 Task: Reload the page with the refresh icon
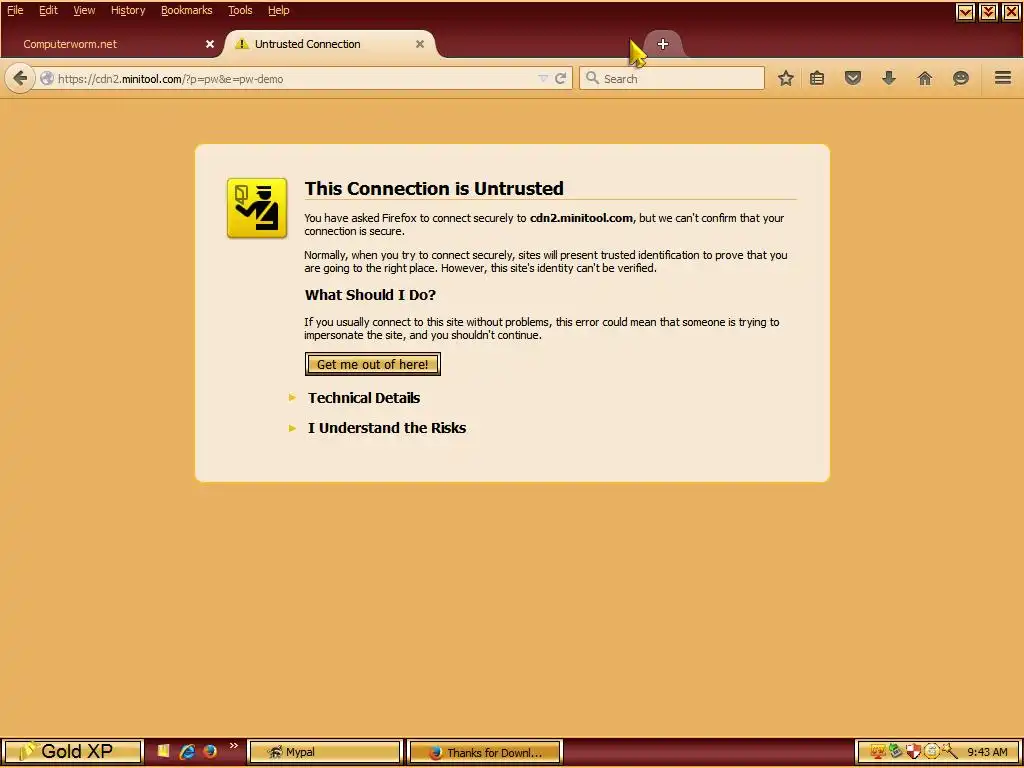tap(560, 78)
